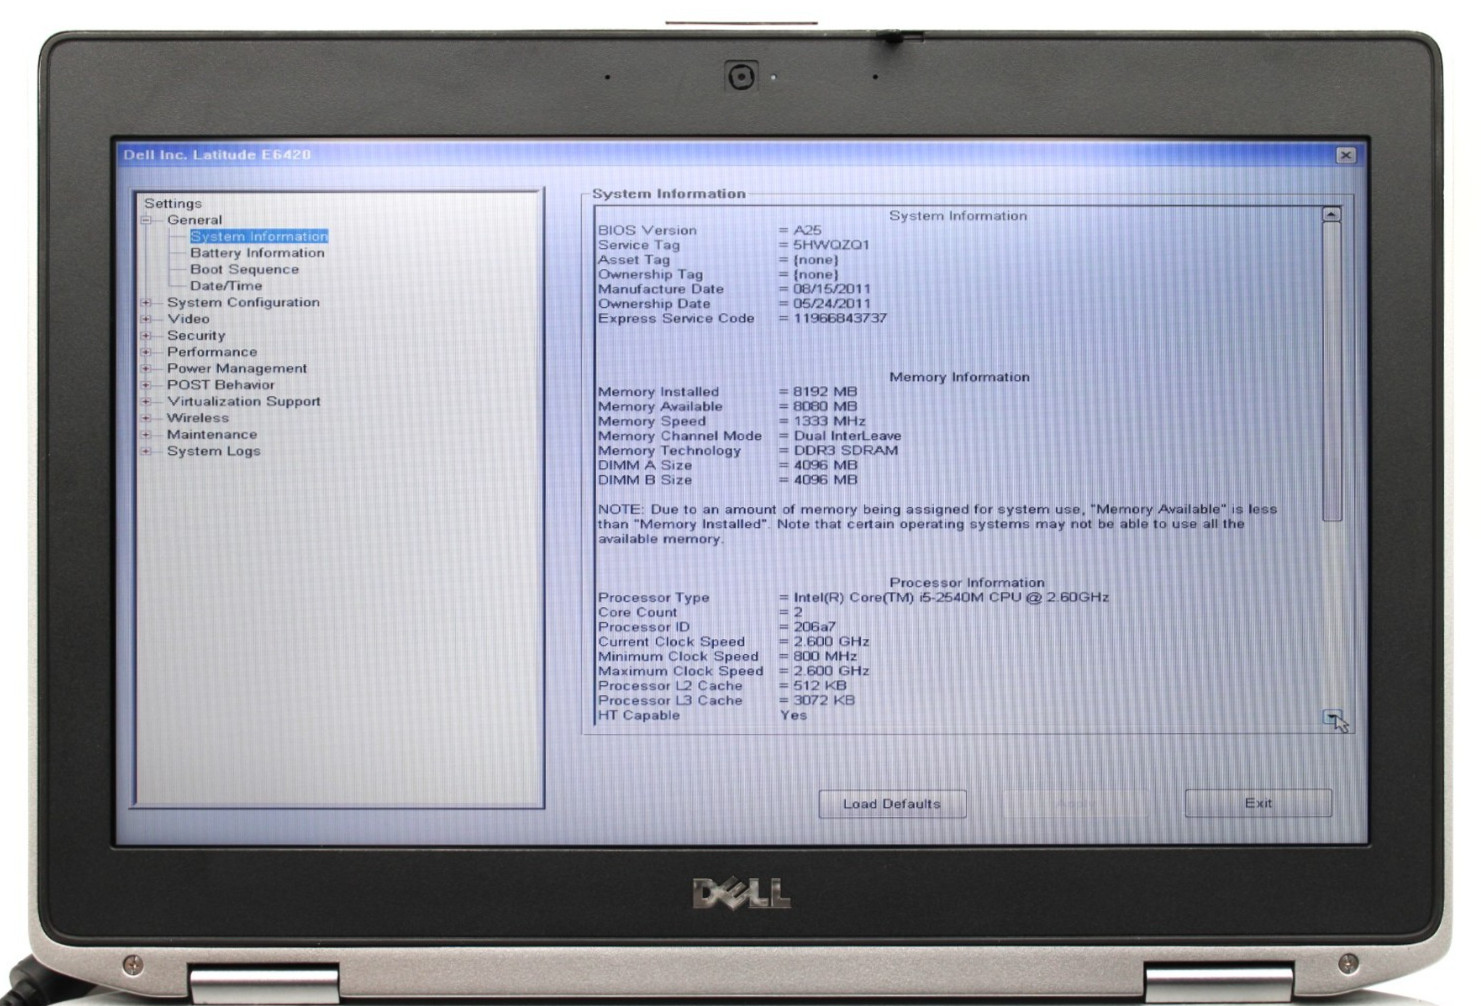Select Maintenance in the settings tree
1481x1006 pixels.
pos(212,435)
